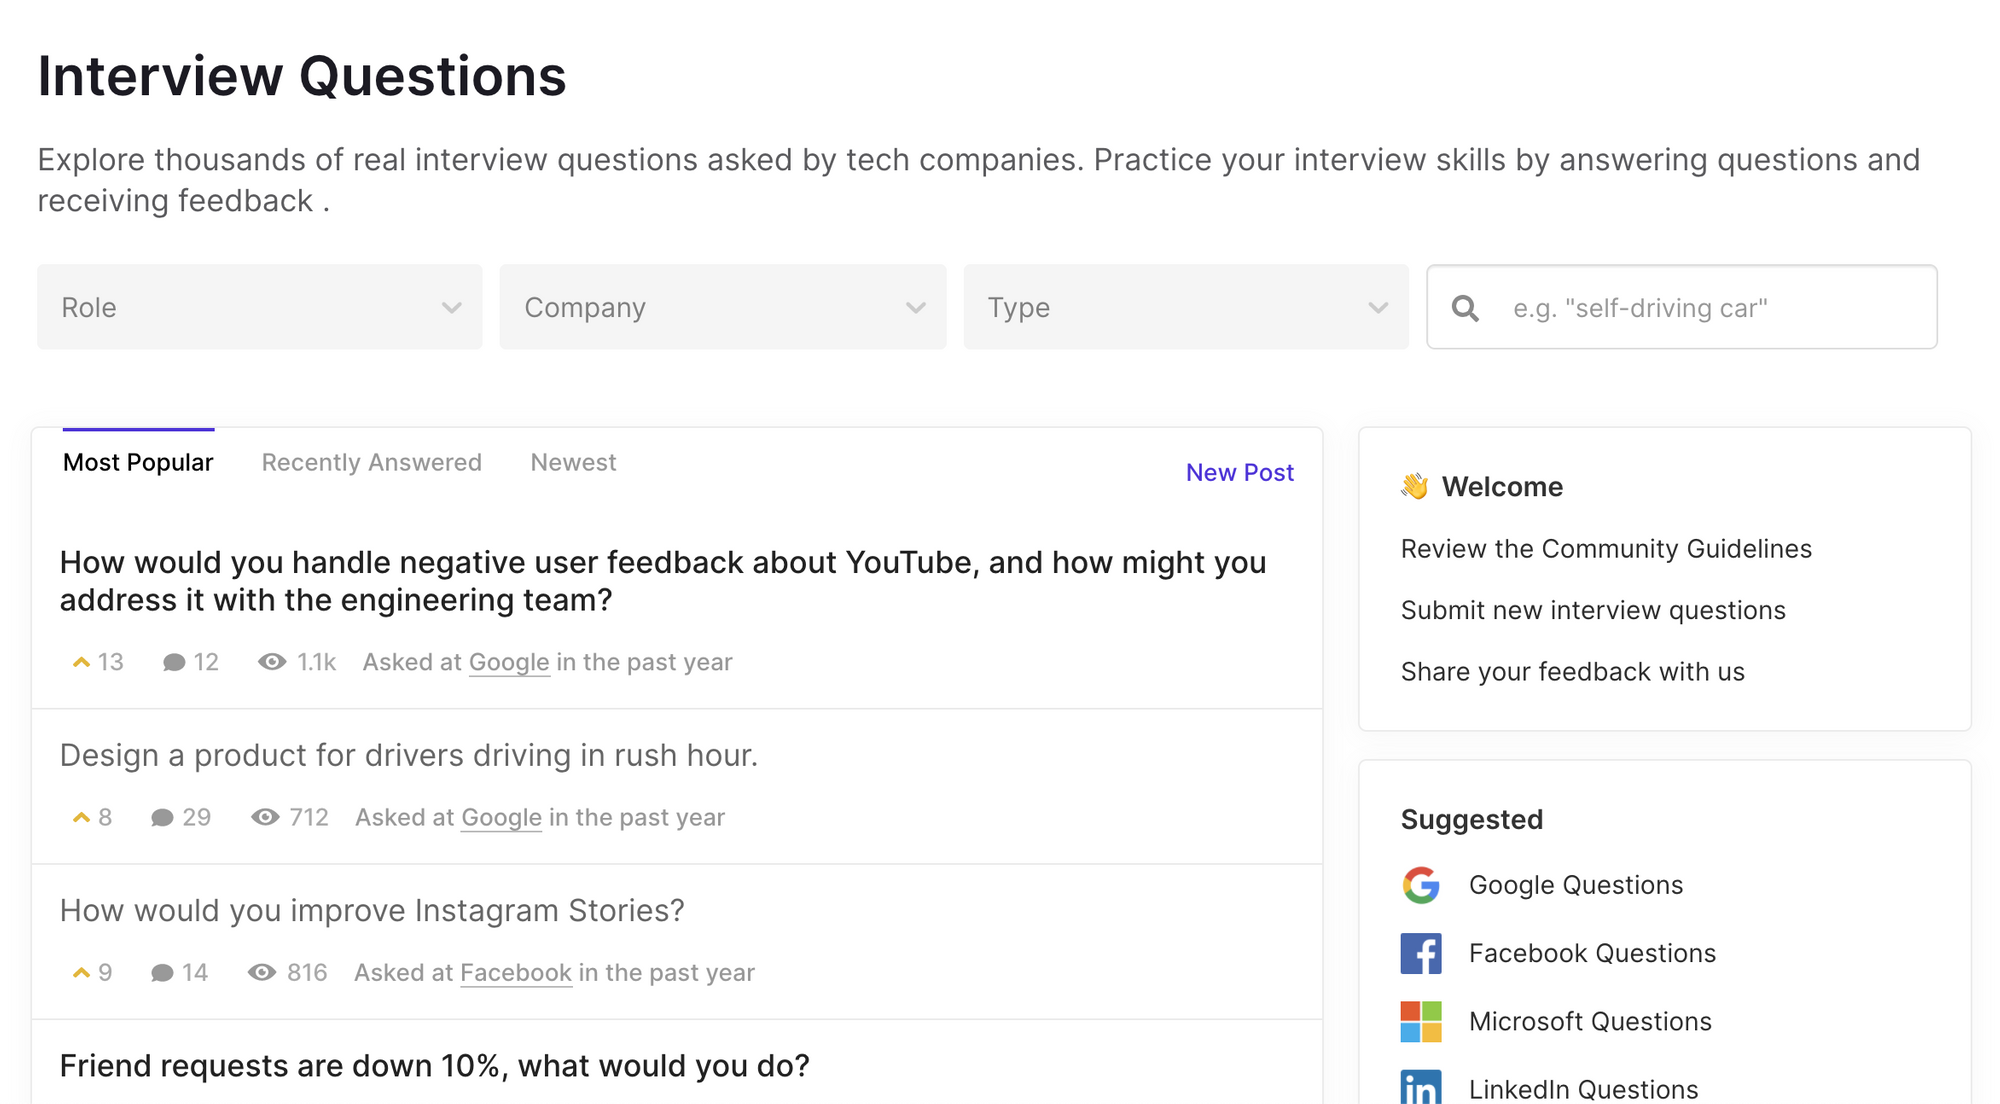Click the Google logo icon
This screenshot has height=1104, width=2000.
(1421, 885)
